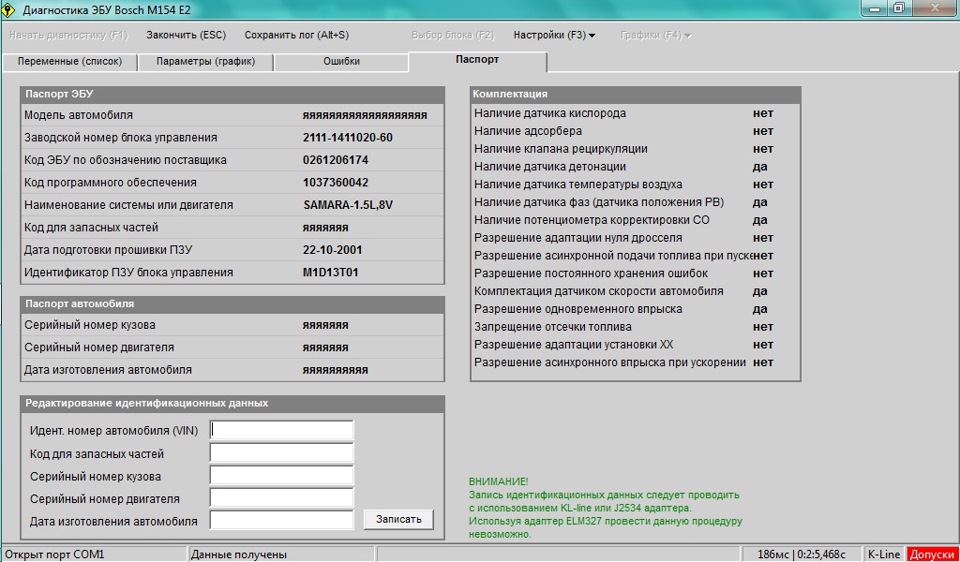Click 'Заводской номер блока управления' label

tap(121, 138)
